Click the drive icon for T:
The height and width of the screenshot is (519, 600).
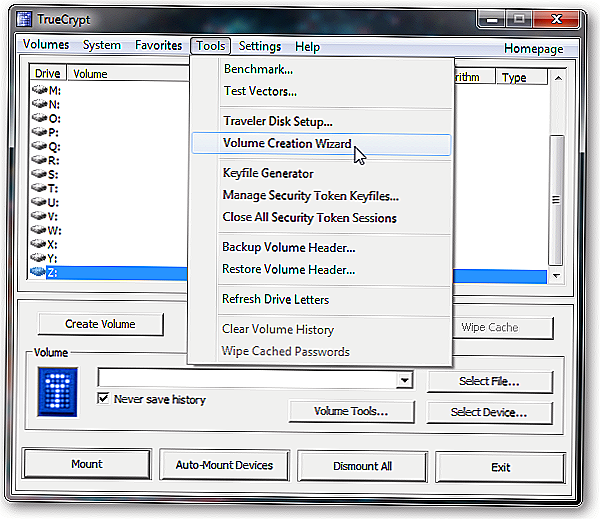pyautogui.click(x=40, y=188)
